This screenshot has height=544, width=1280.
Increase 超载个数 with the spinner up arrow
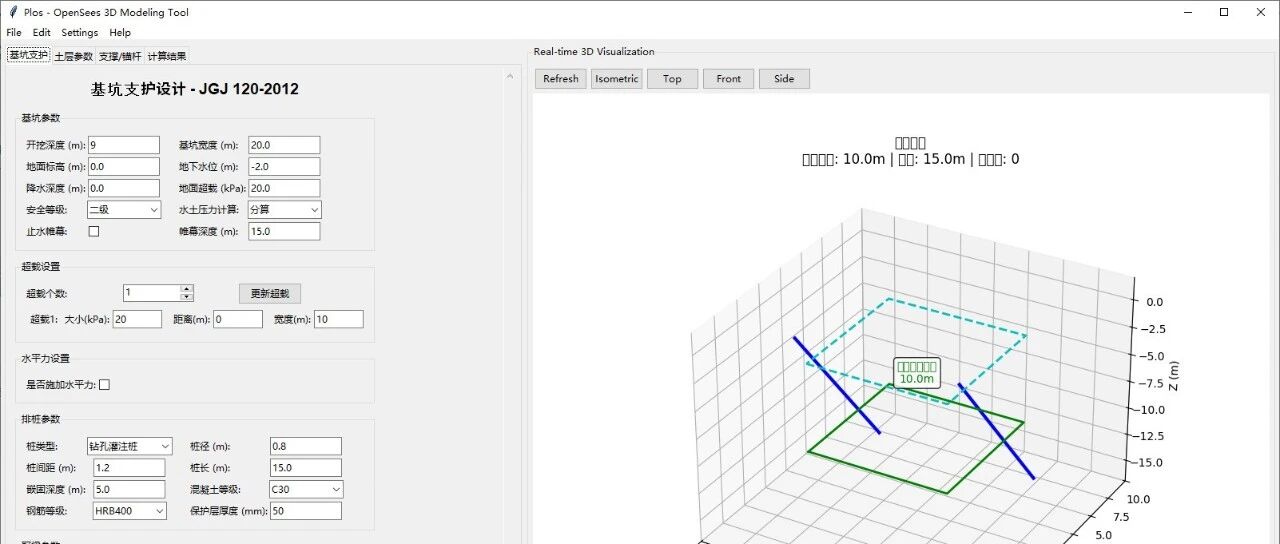click(186, 289)
